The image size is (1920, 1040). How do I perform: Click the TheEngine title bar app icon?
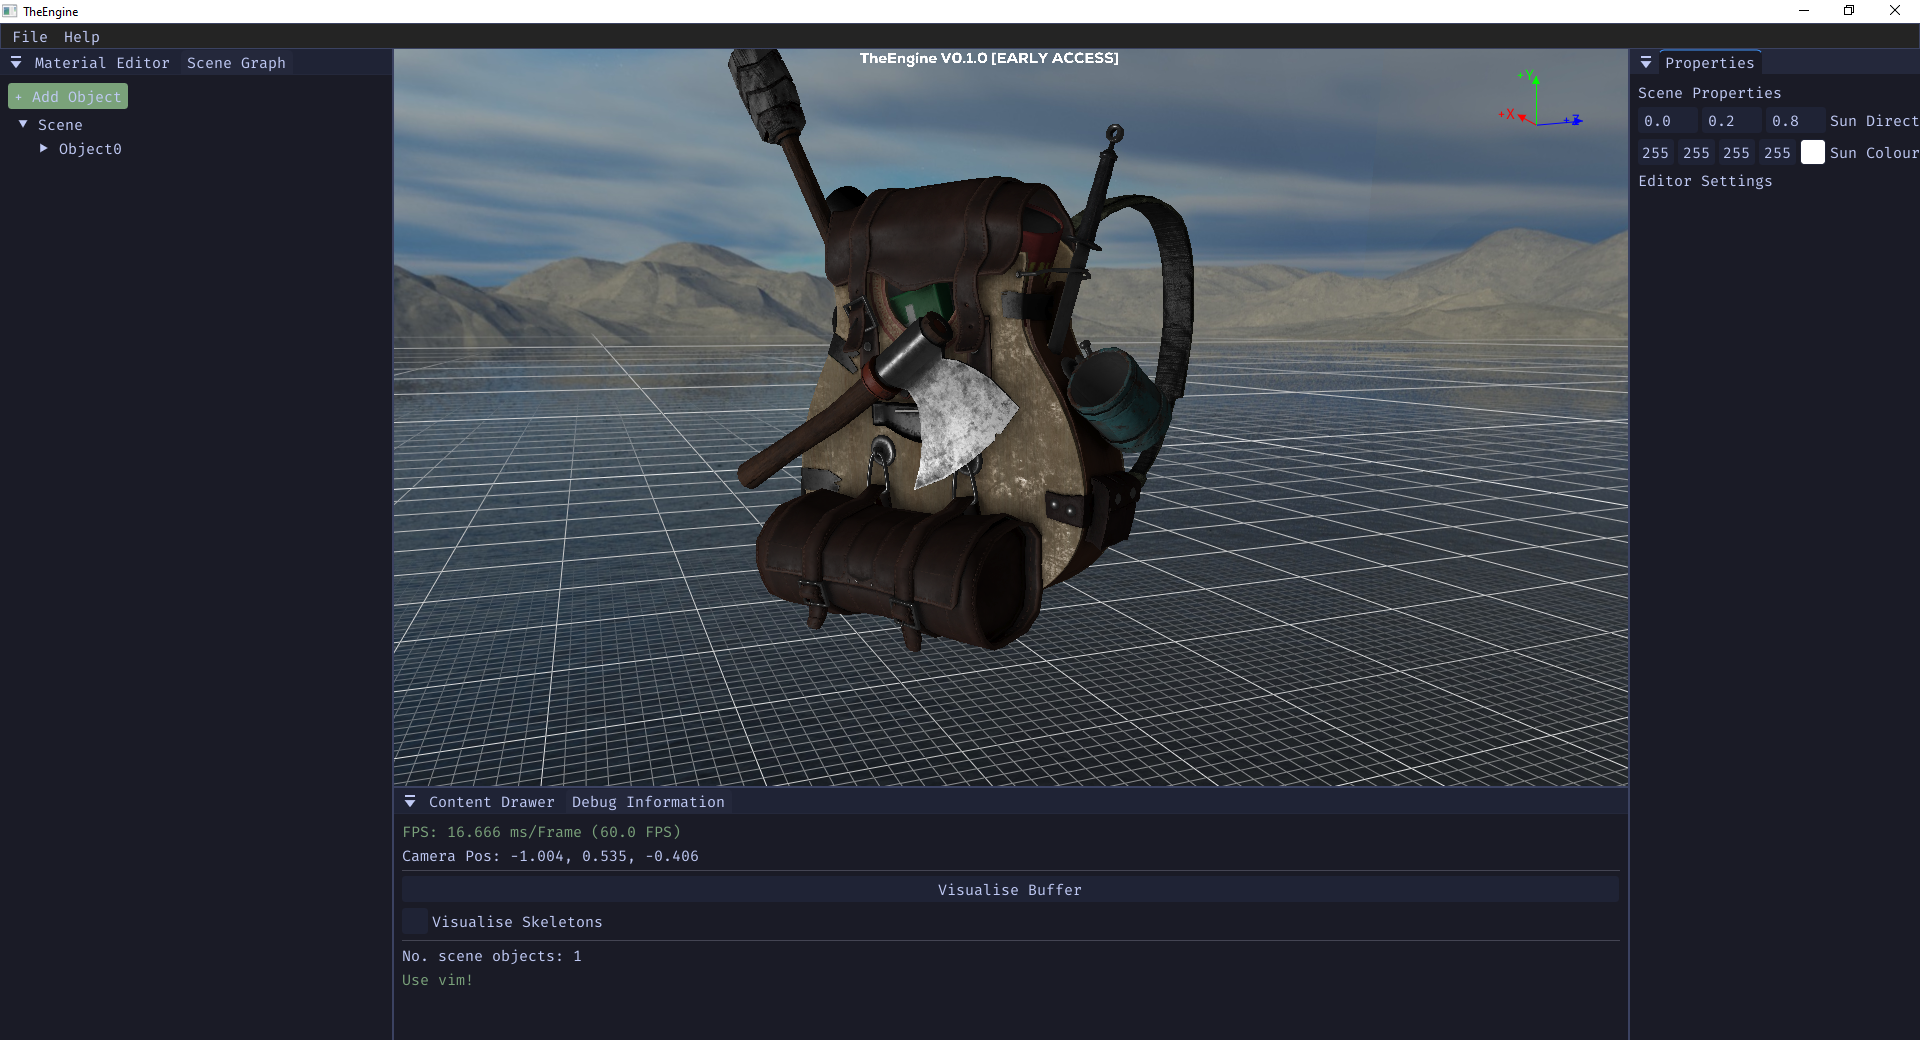[x=10, y=11]
